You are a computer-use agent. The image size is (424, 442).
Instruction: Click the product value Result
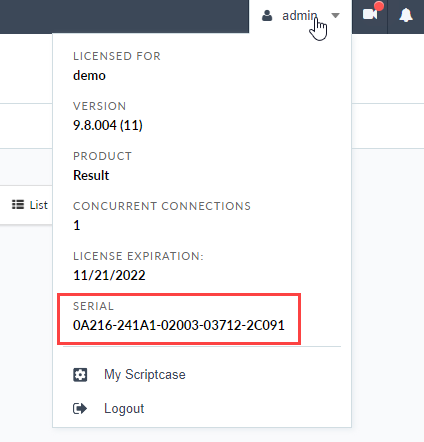tap(91, 175)
